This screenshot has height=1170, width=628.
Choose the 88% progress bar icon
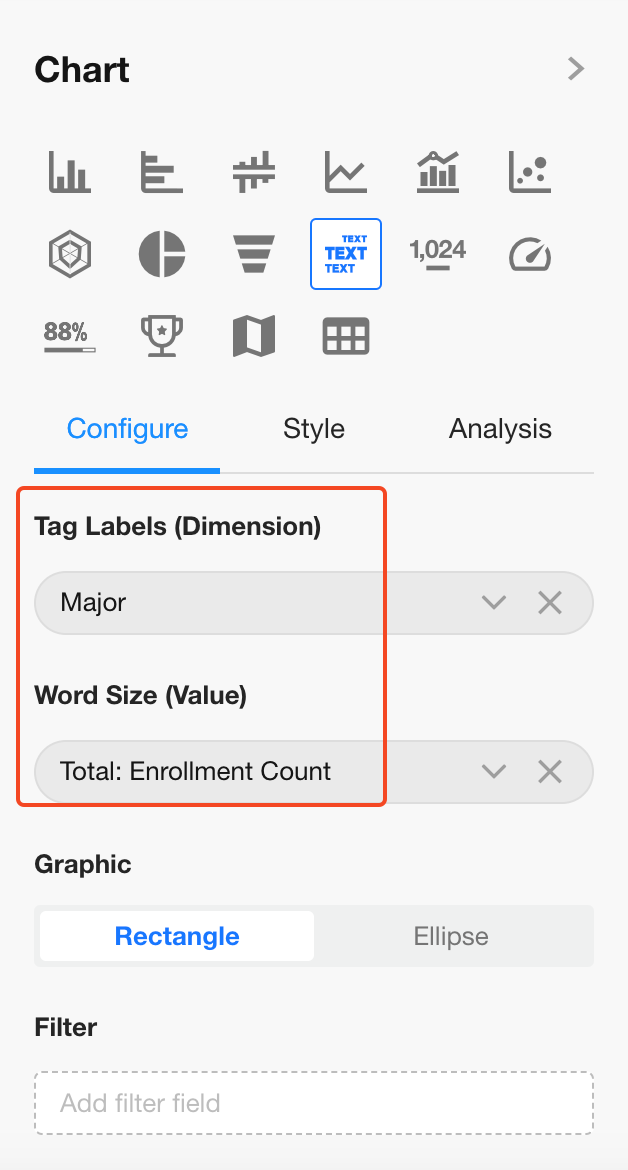(69, 337)
